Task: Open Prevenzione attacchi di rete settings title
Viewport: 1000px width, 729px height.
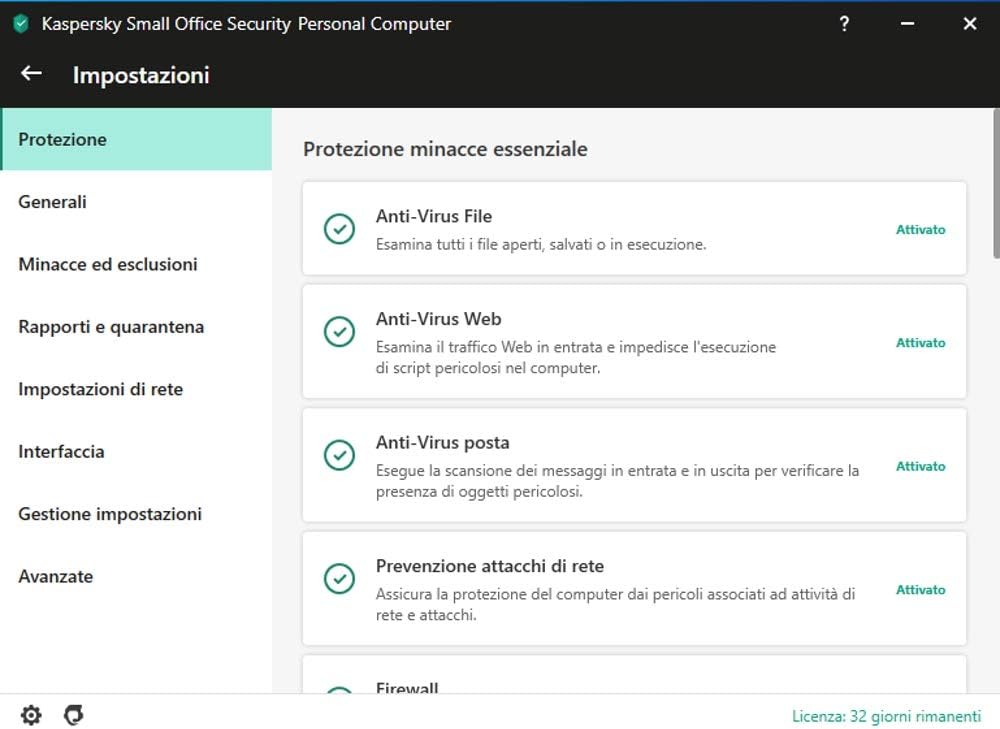Action: click(x=490, y=566)
